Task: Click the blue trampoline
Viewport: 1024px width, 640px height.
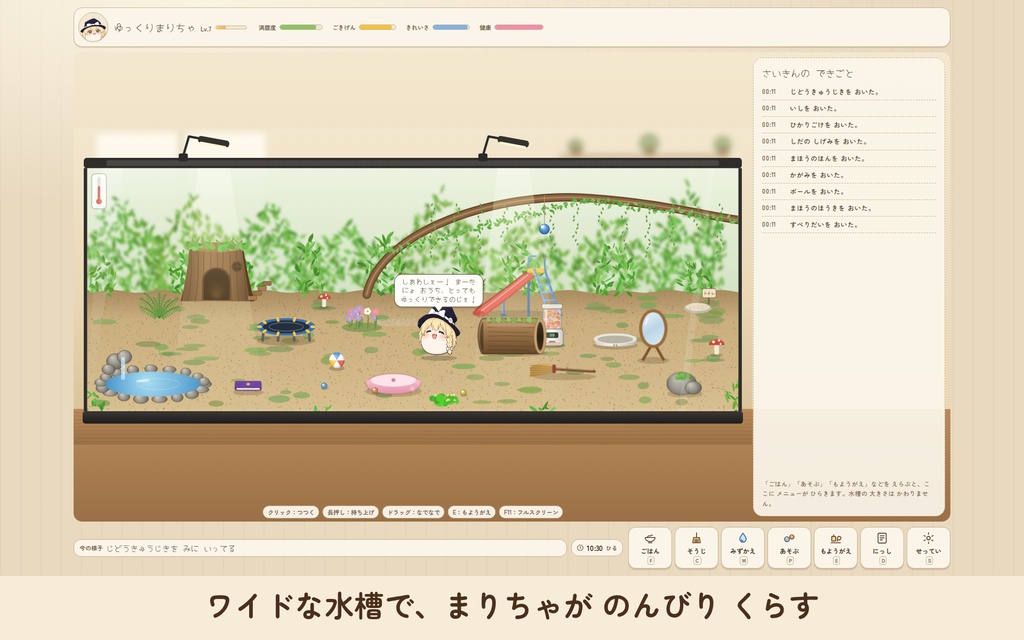Action: (x=285, y=328)
